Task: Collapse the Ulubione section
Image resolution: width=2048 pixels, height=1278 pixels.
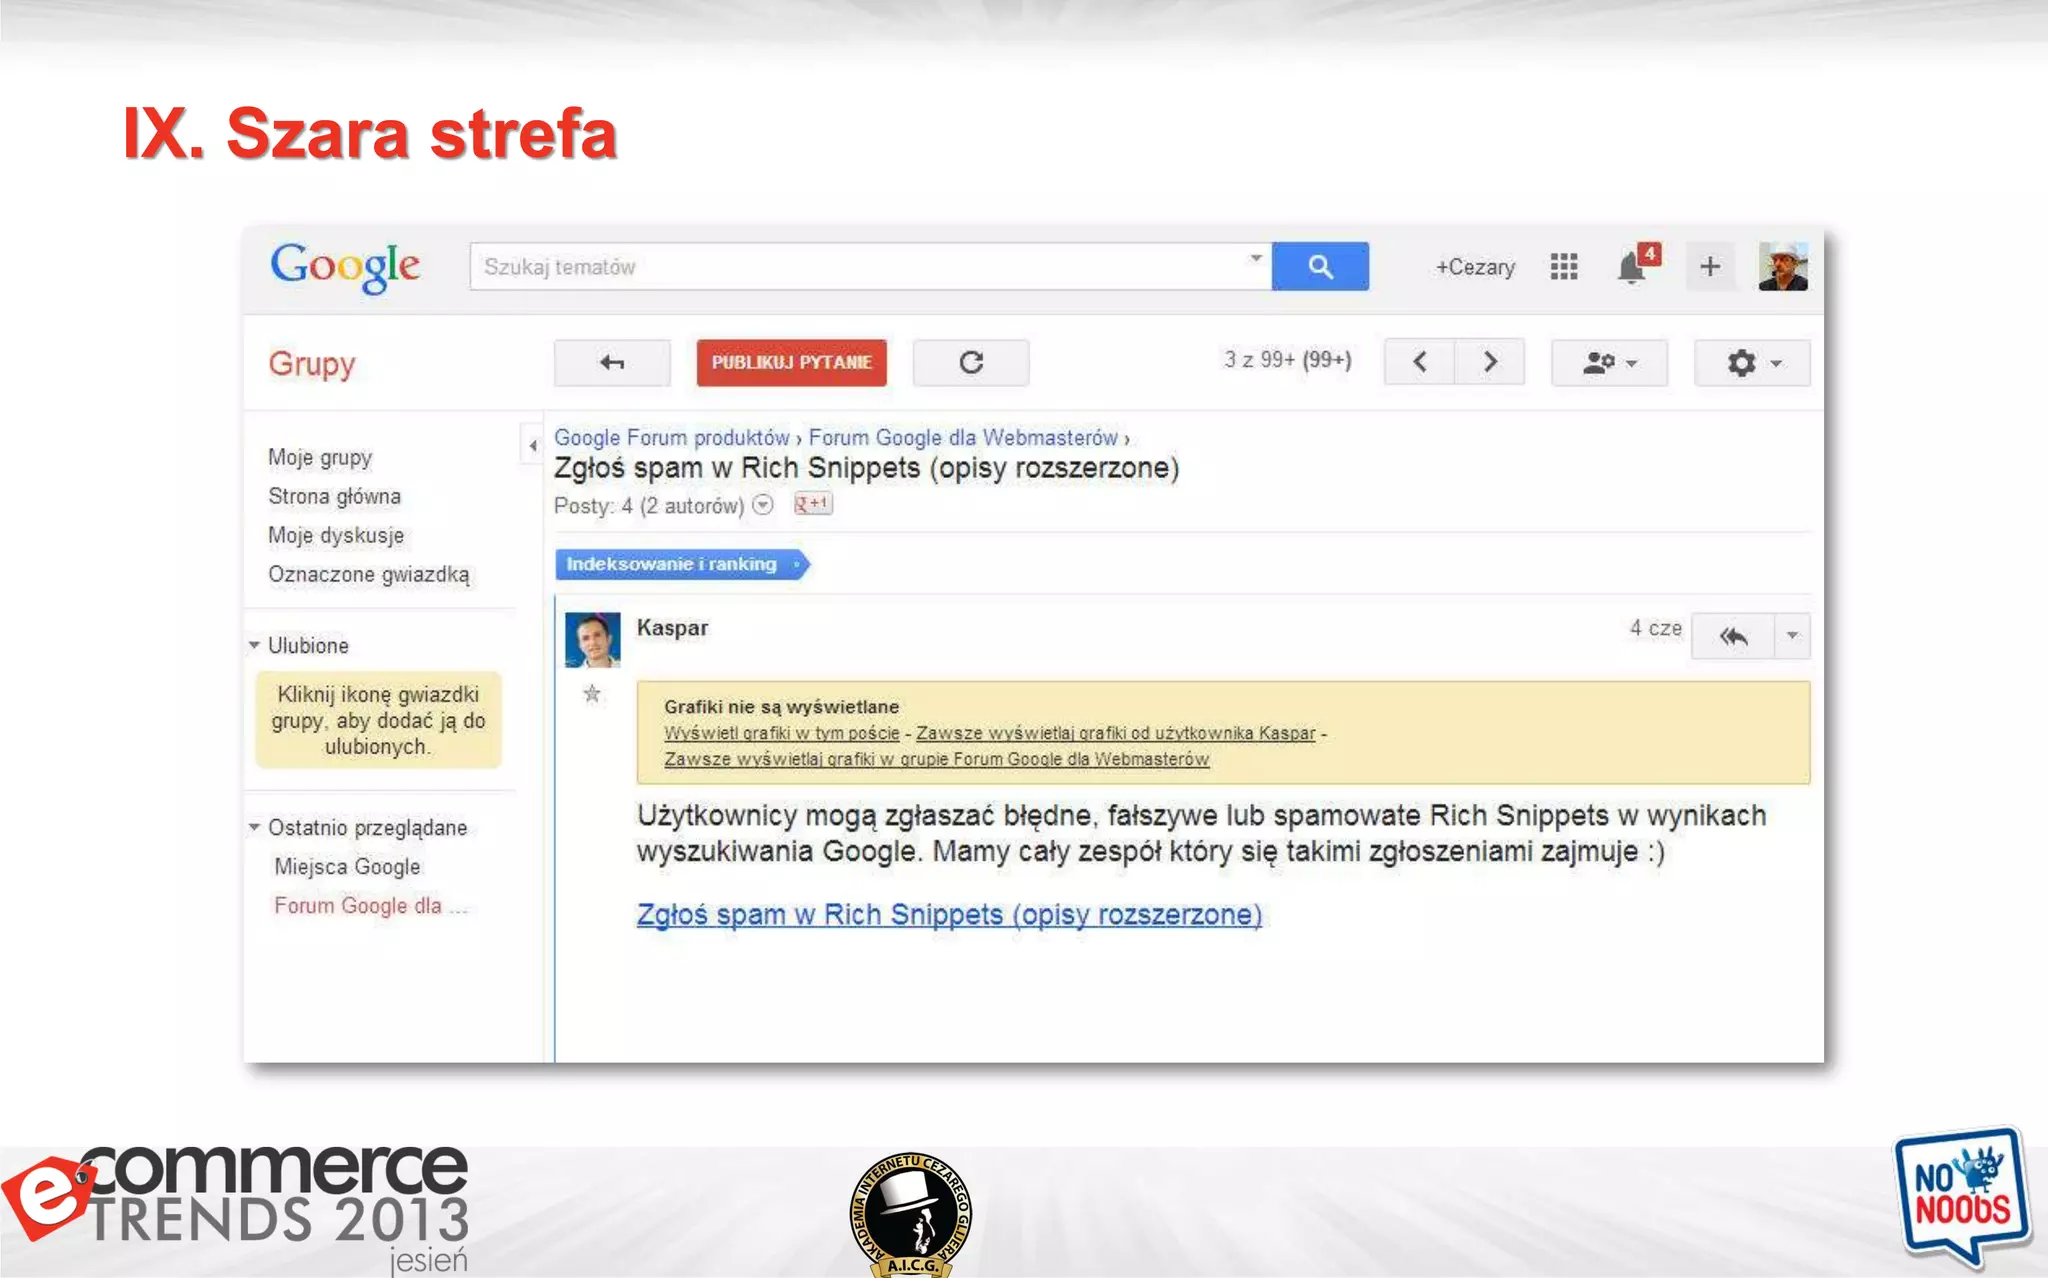Action: click(254, 645)
